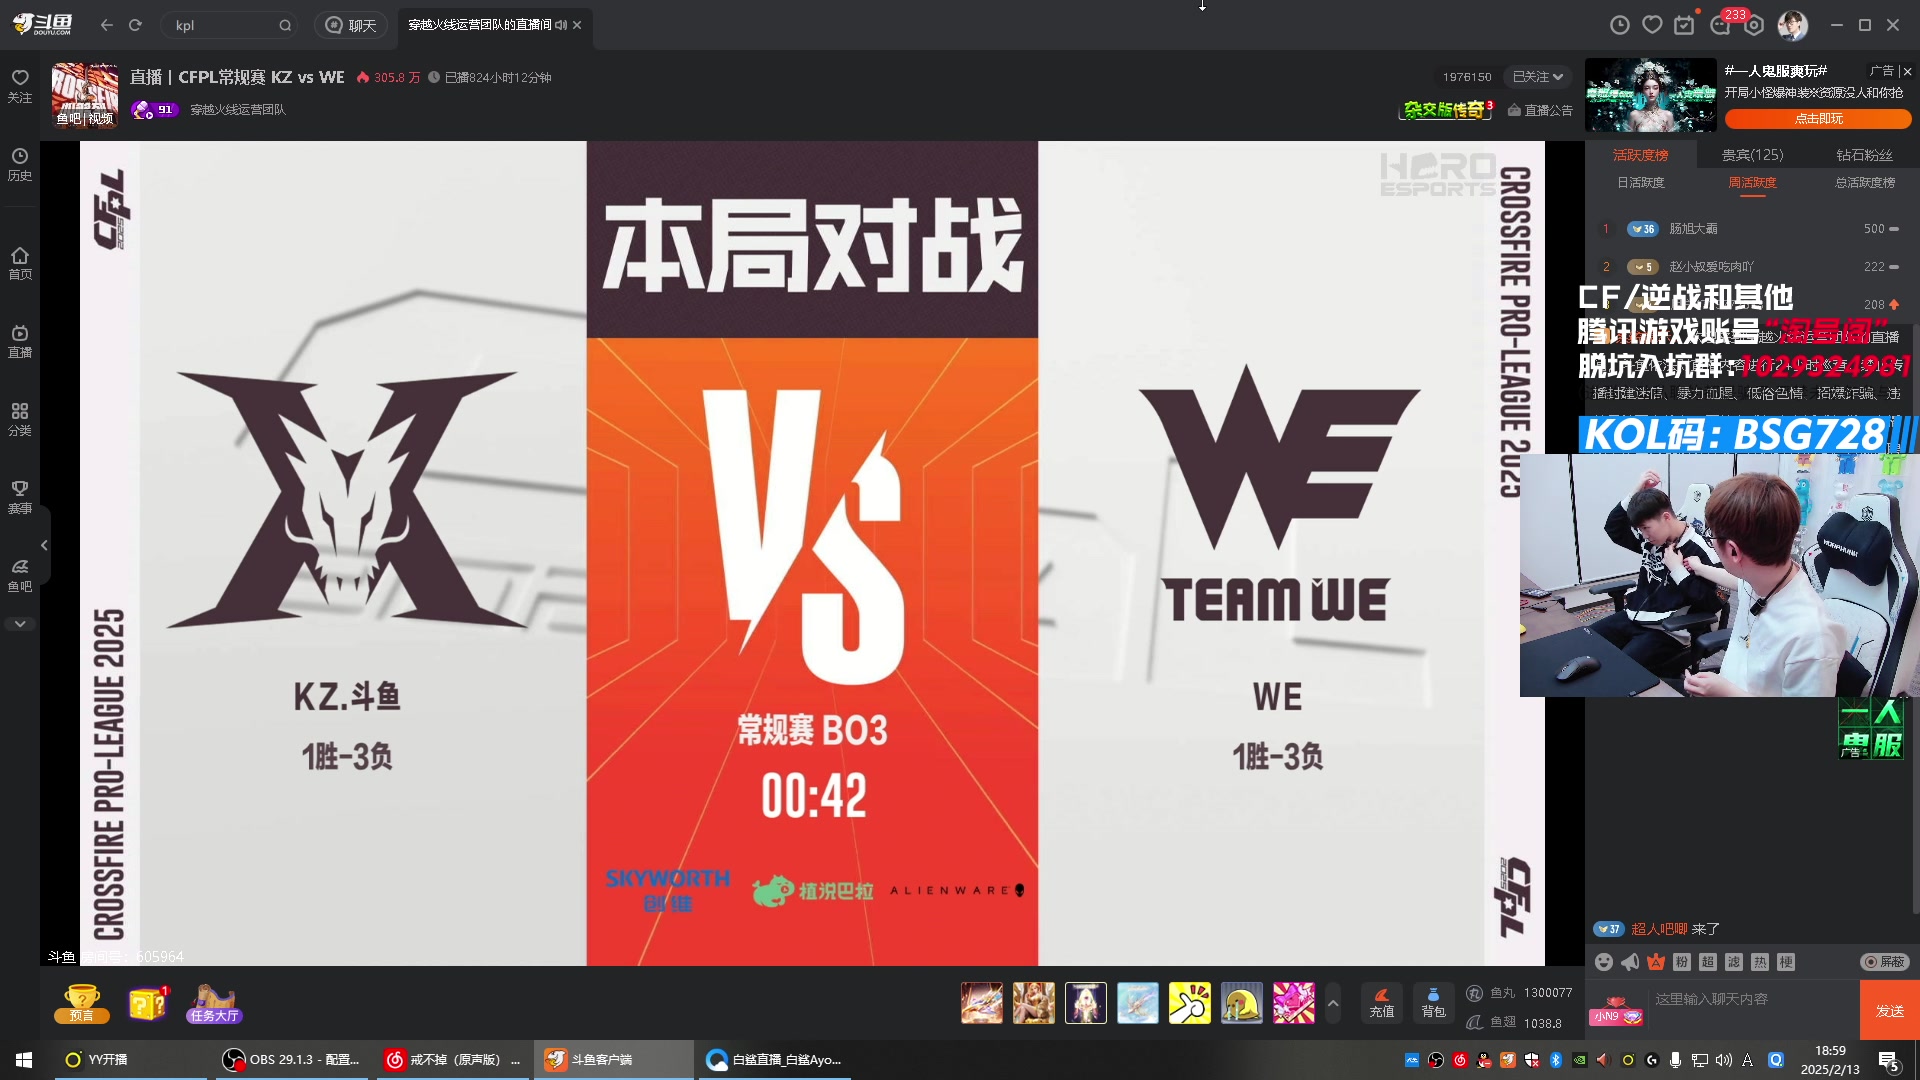Click ranked user 赵小叔爱吃肉吖
This screenshot has width=1920, height=1080.
pyautogui.click(x=1711, y=267)
